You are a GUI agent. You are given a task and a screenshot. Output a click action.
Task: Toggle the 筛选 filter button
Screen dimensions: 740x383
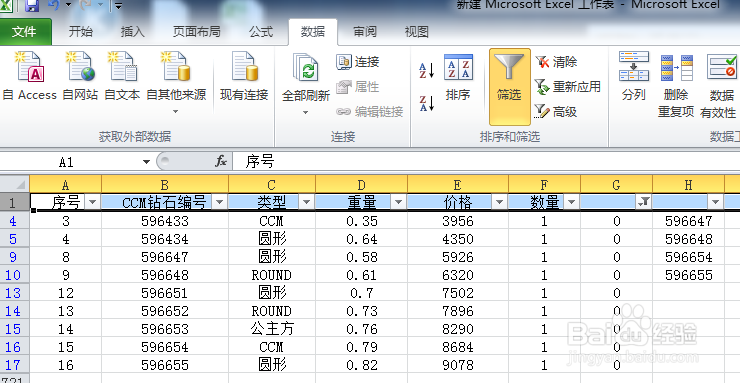tap(509, 87)
